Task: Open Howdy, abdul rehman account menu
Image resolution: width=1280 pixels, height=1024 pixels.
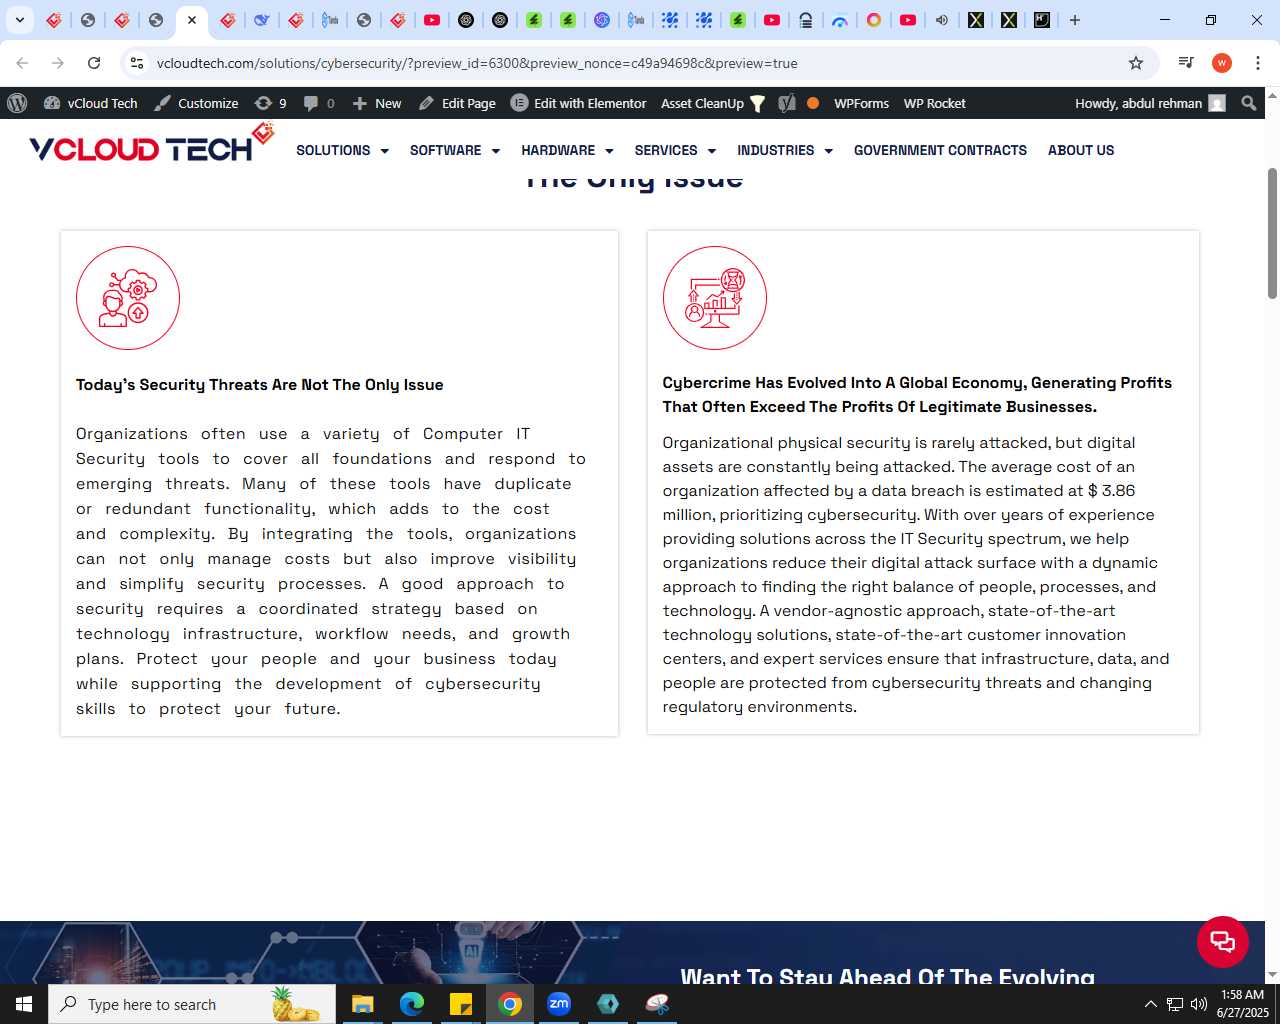Action: [1150, 103]
